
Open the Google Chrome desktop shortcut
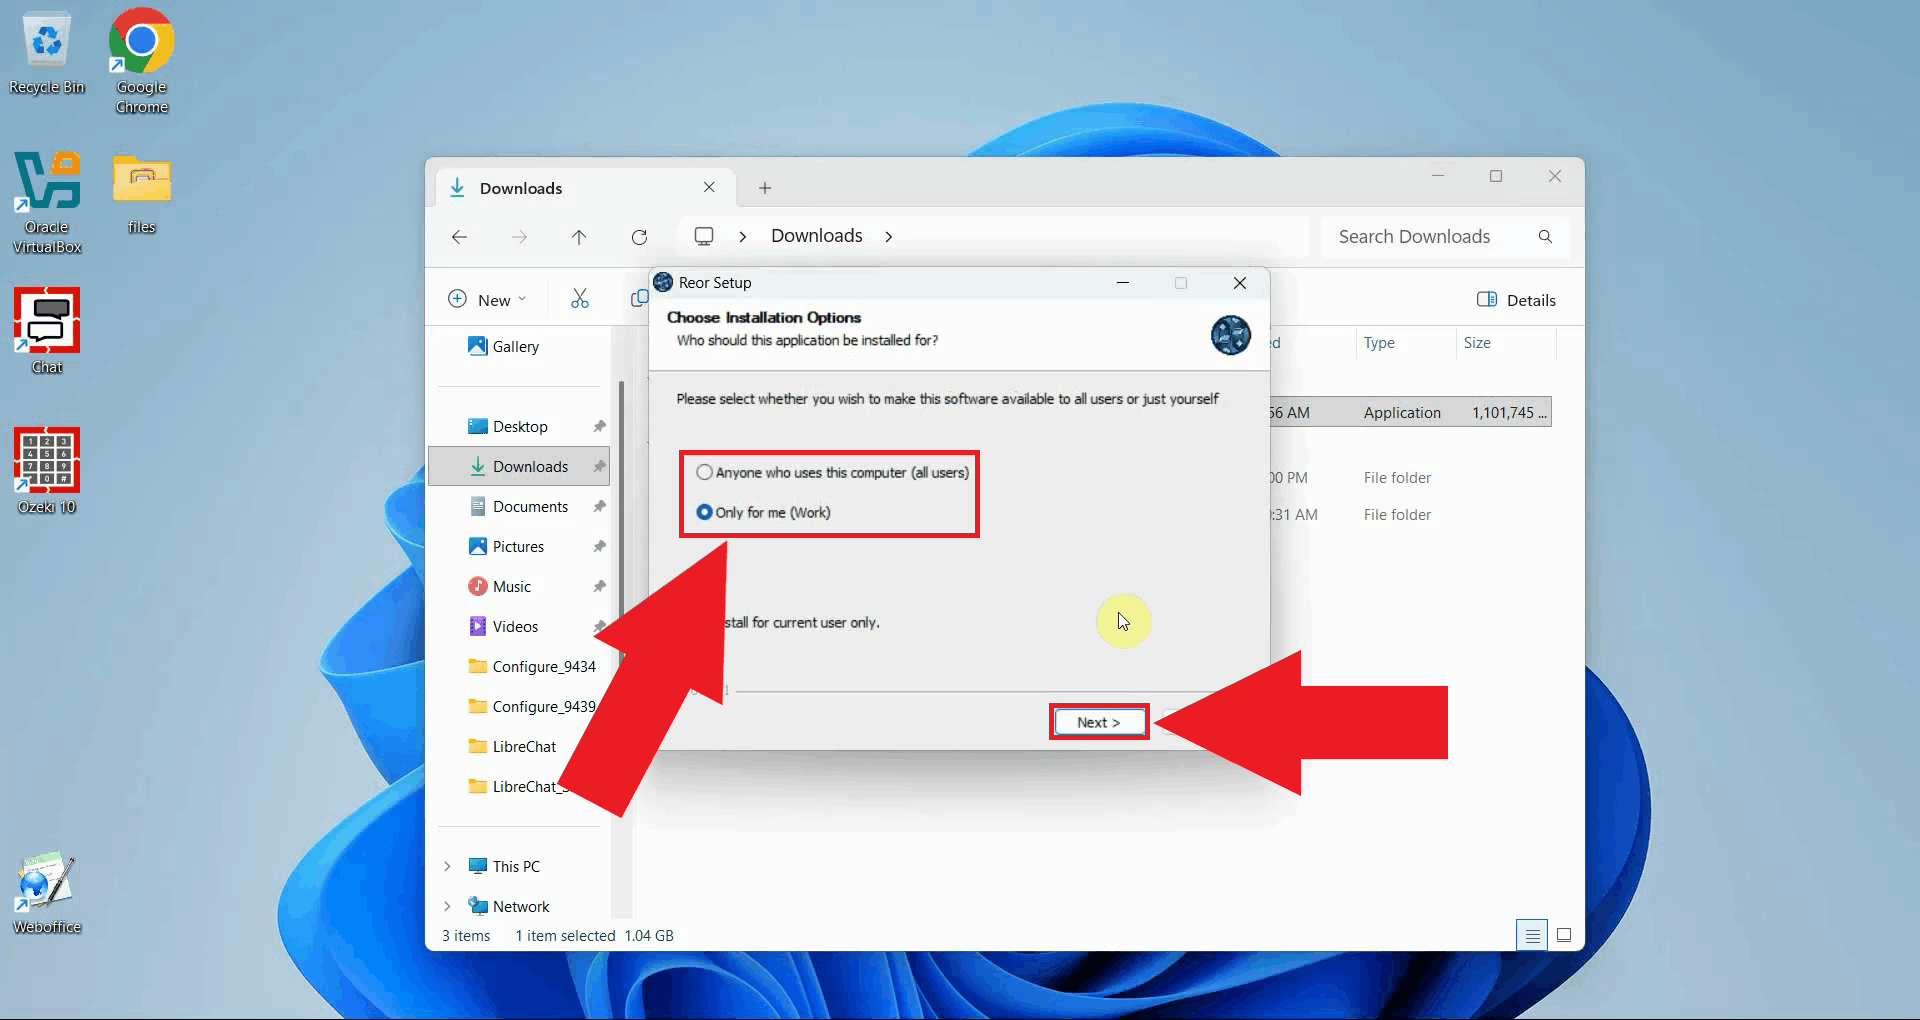(x=141, y=62)
